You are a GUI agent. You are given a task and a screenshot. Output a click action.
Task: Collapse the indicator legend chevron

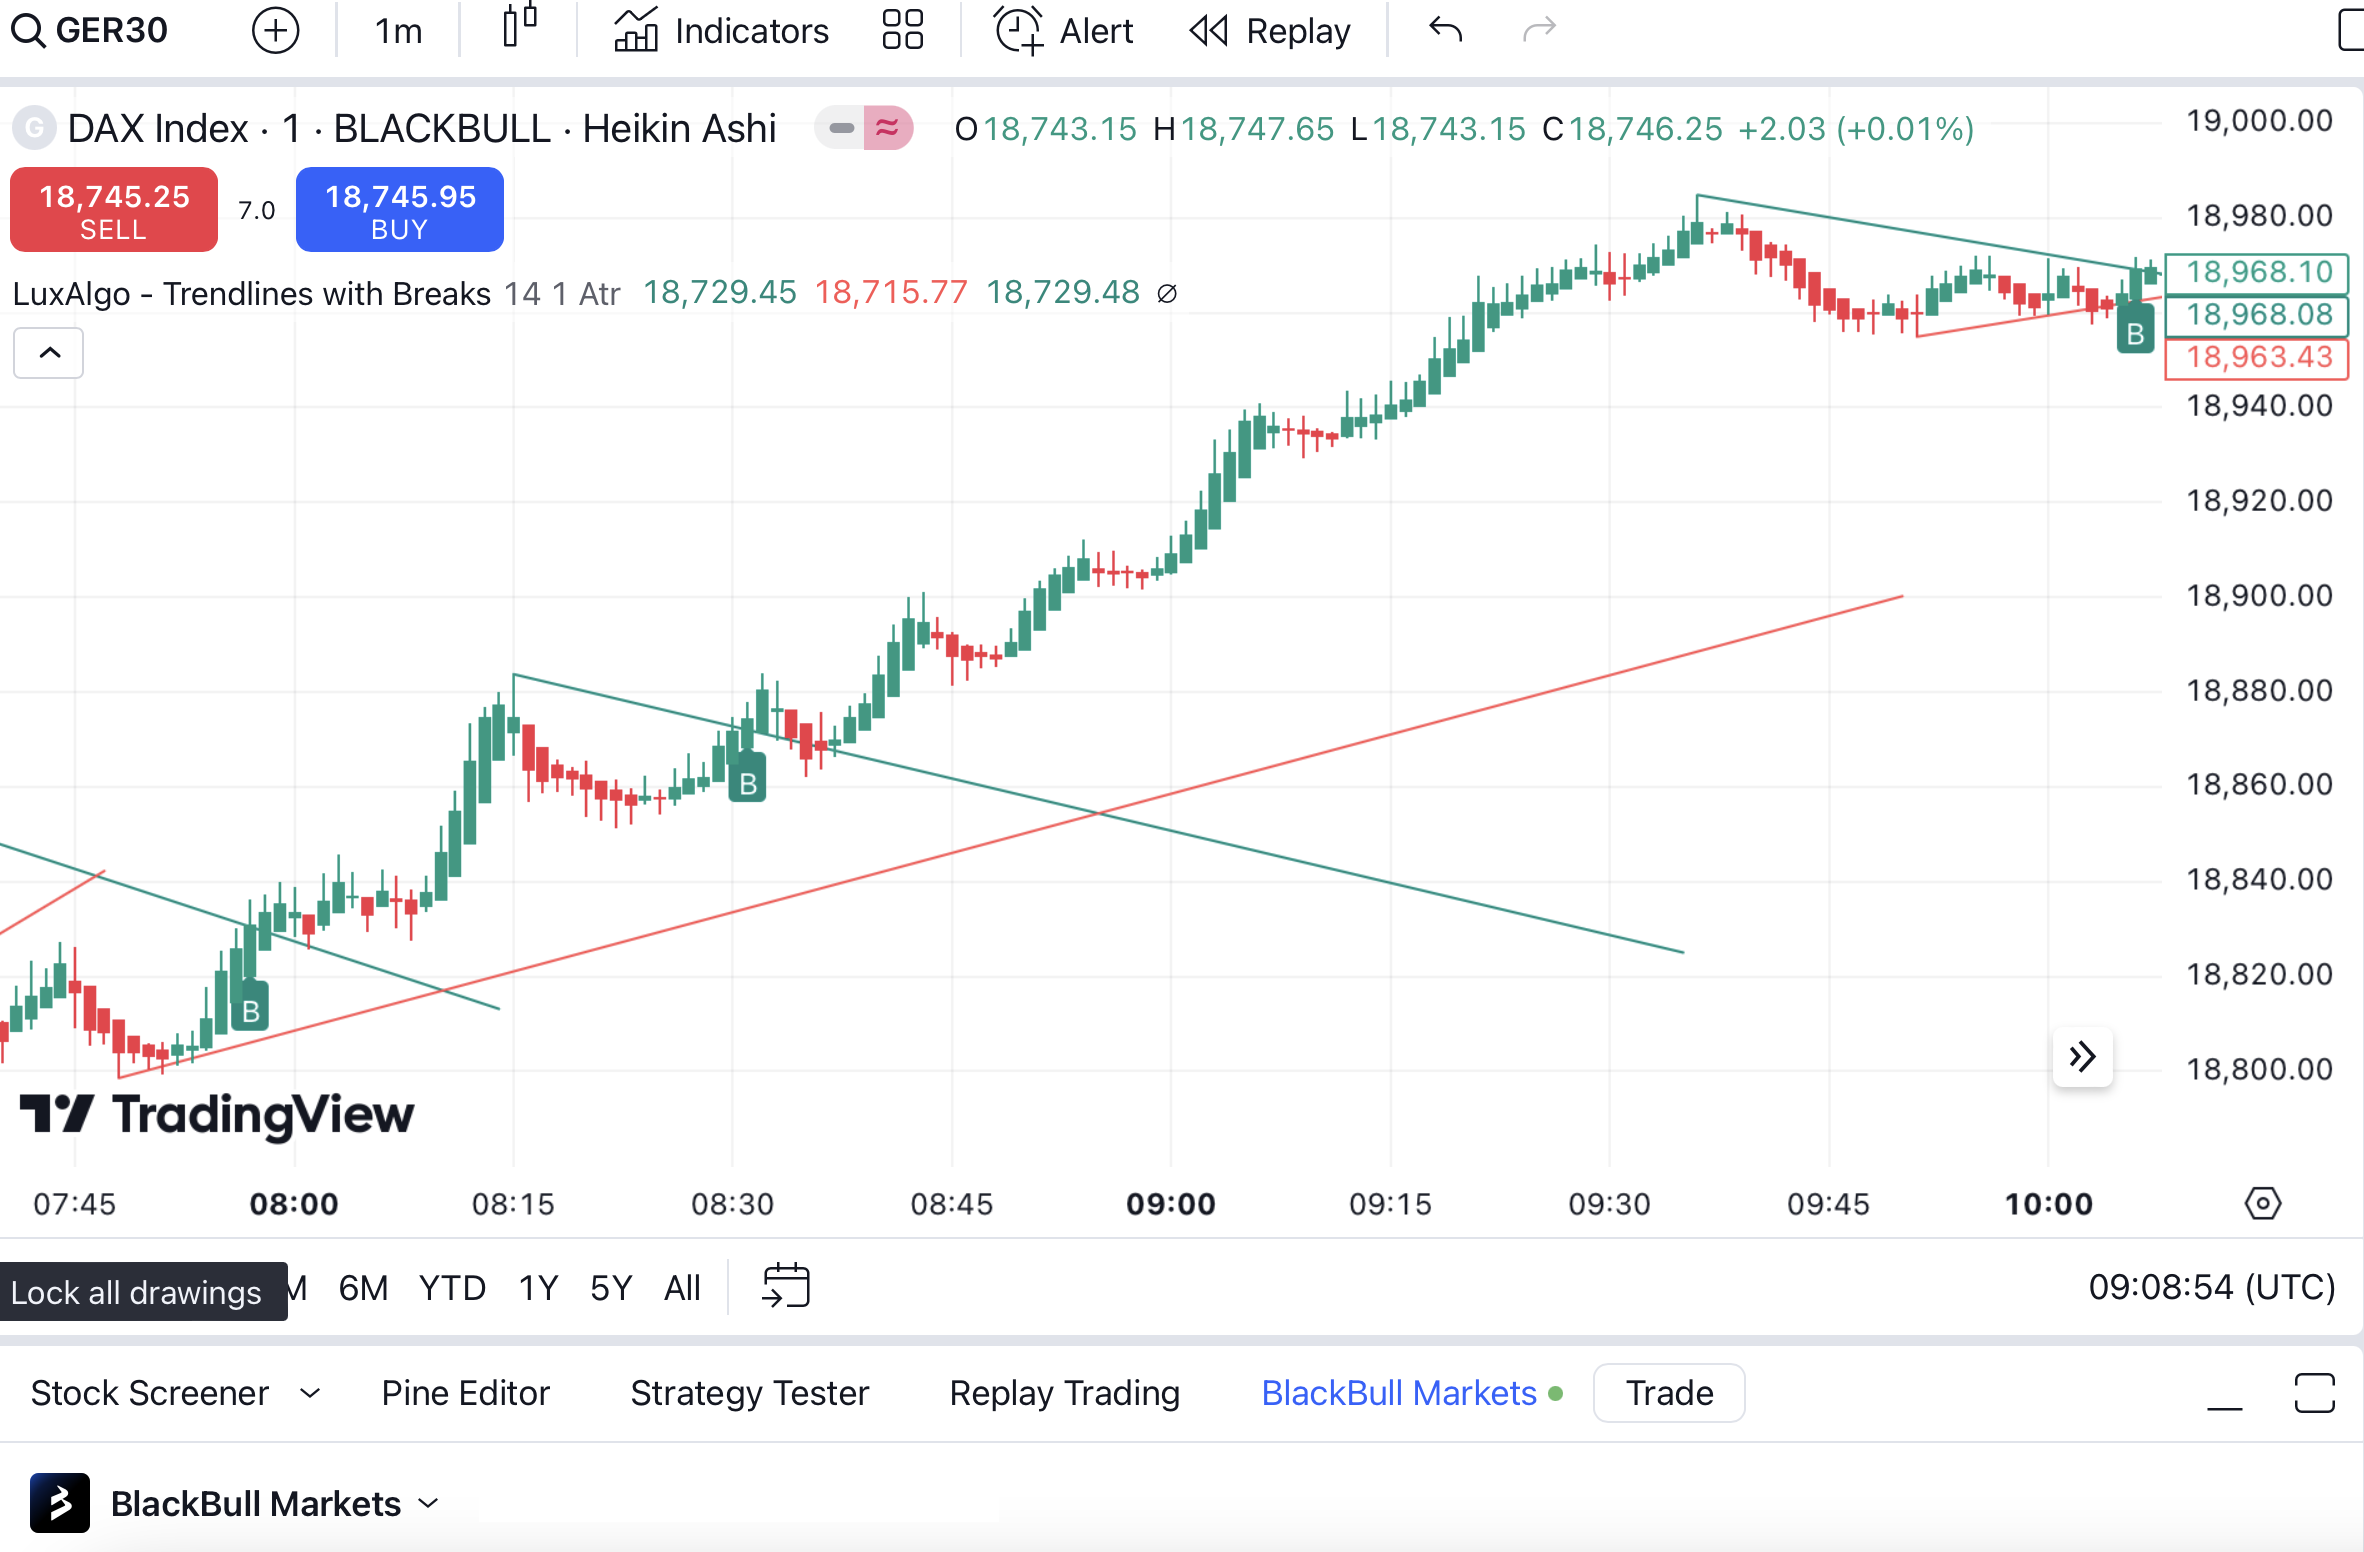point(49,353)
